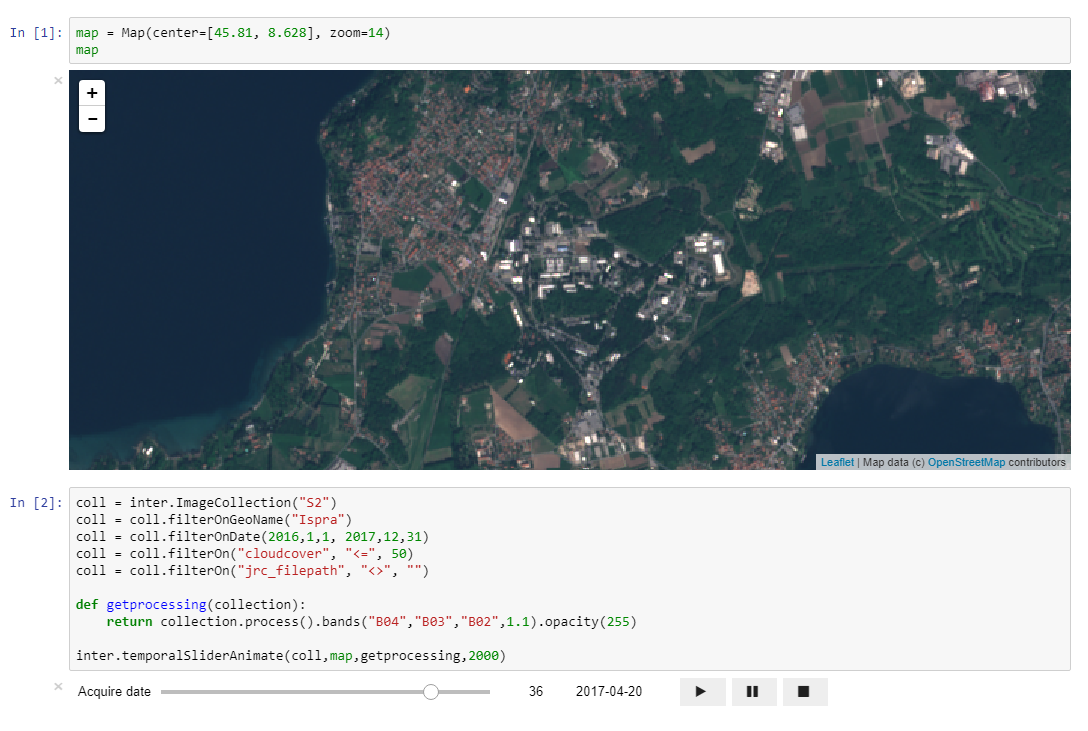Screen dimensions: 1088x731
Task: Play the temporal slider animation
Action: coord(702,691)
